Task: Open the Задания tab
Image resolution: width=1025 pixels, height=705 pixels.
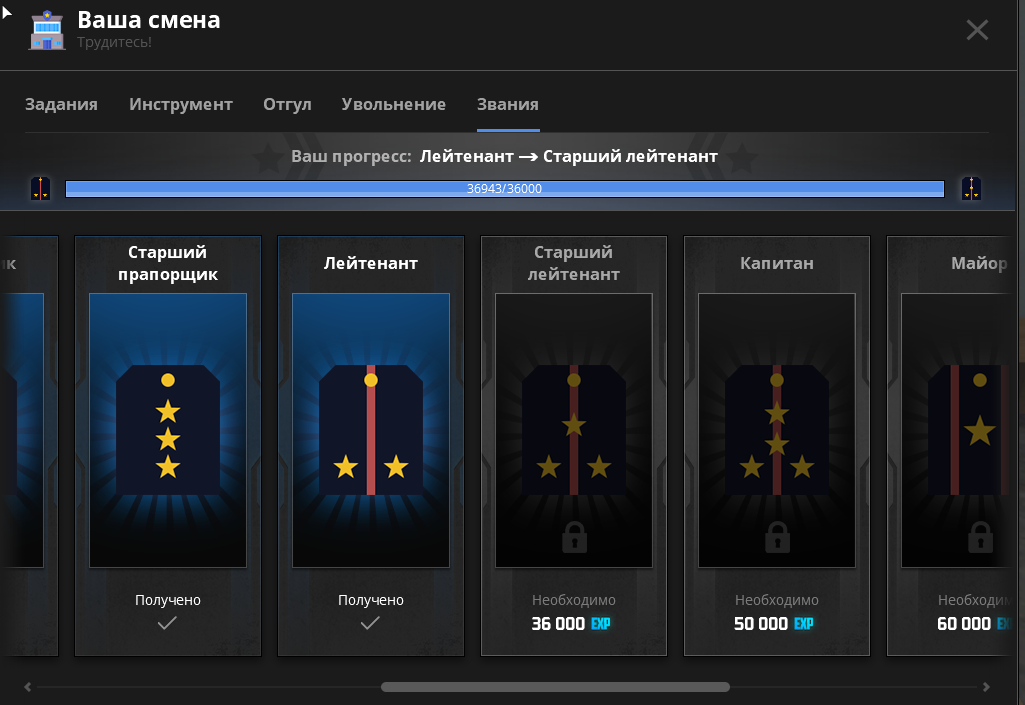Action: coord(61,105)
